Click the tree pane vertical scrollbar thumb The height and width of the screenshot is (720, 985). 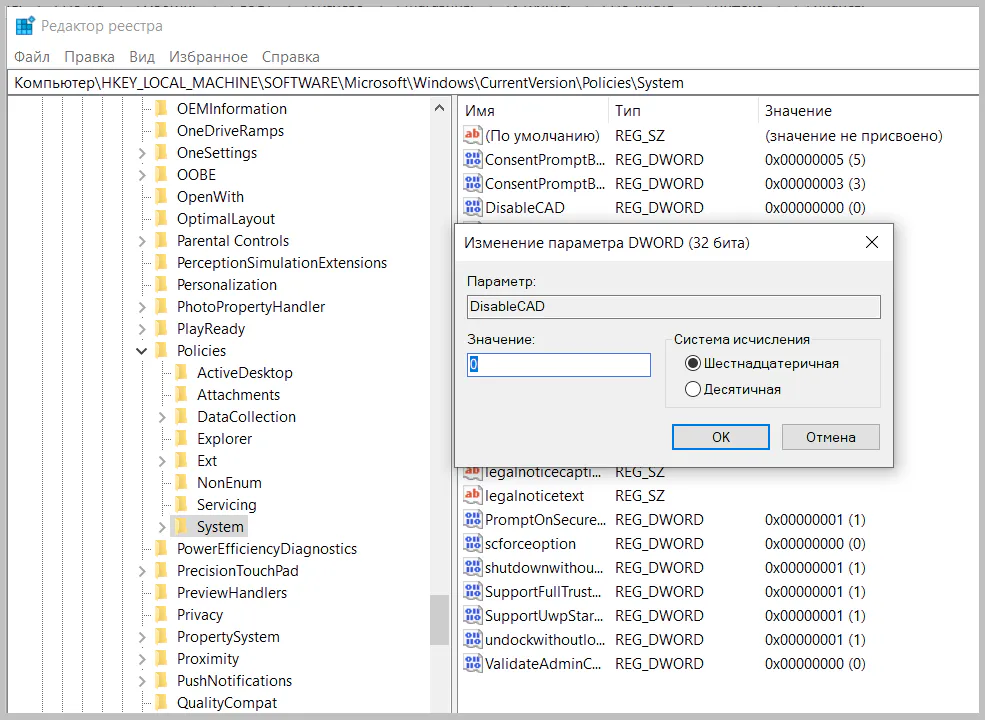tap(439, 620)
